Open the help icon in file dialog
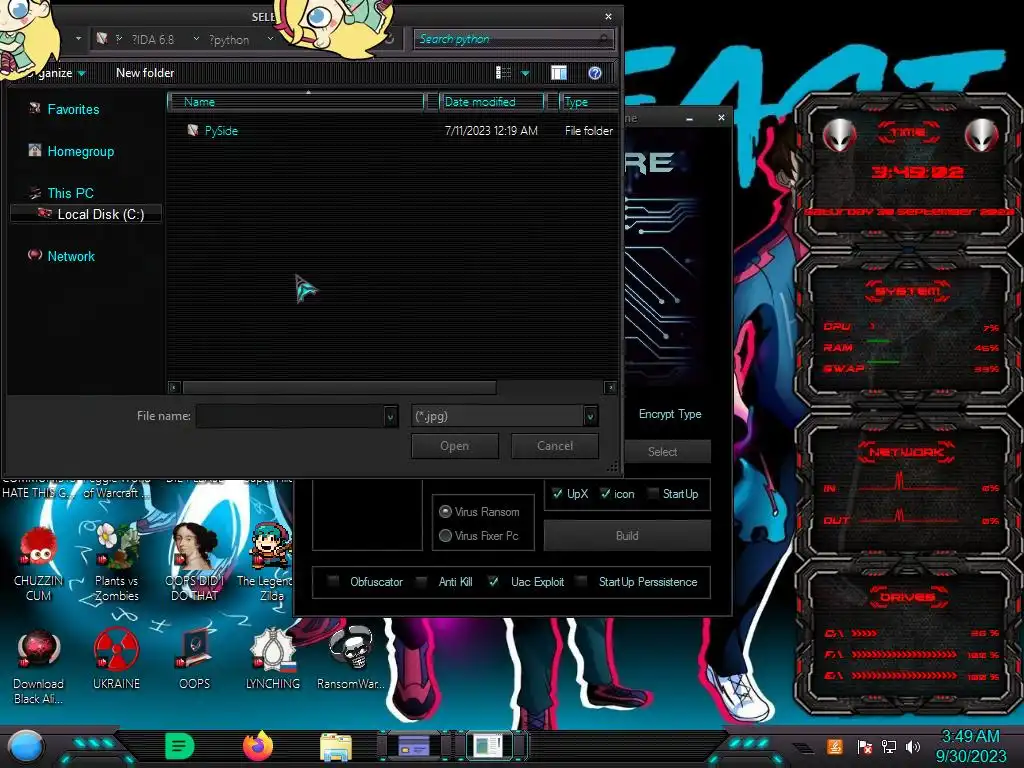 pyautogui.click(x=594, y=73)
